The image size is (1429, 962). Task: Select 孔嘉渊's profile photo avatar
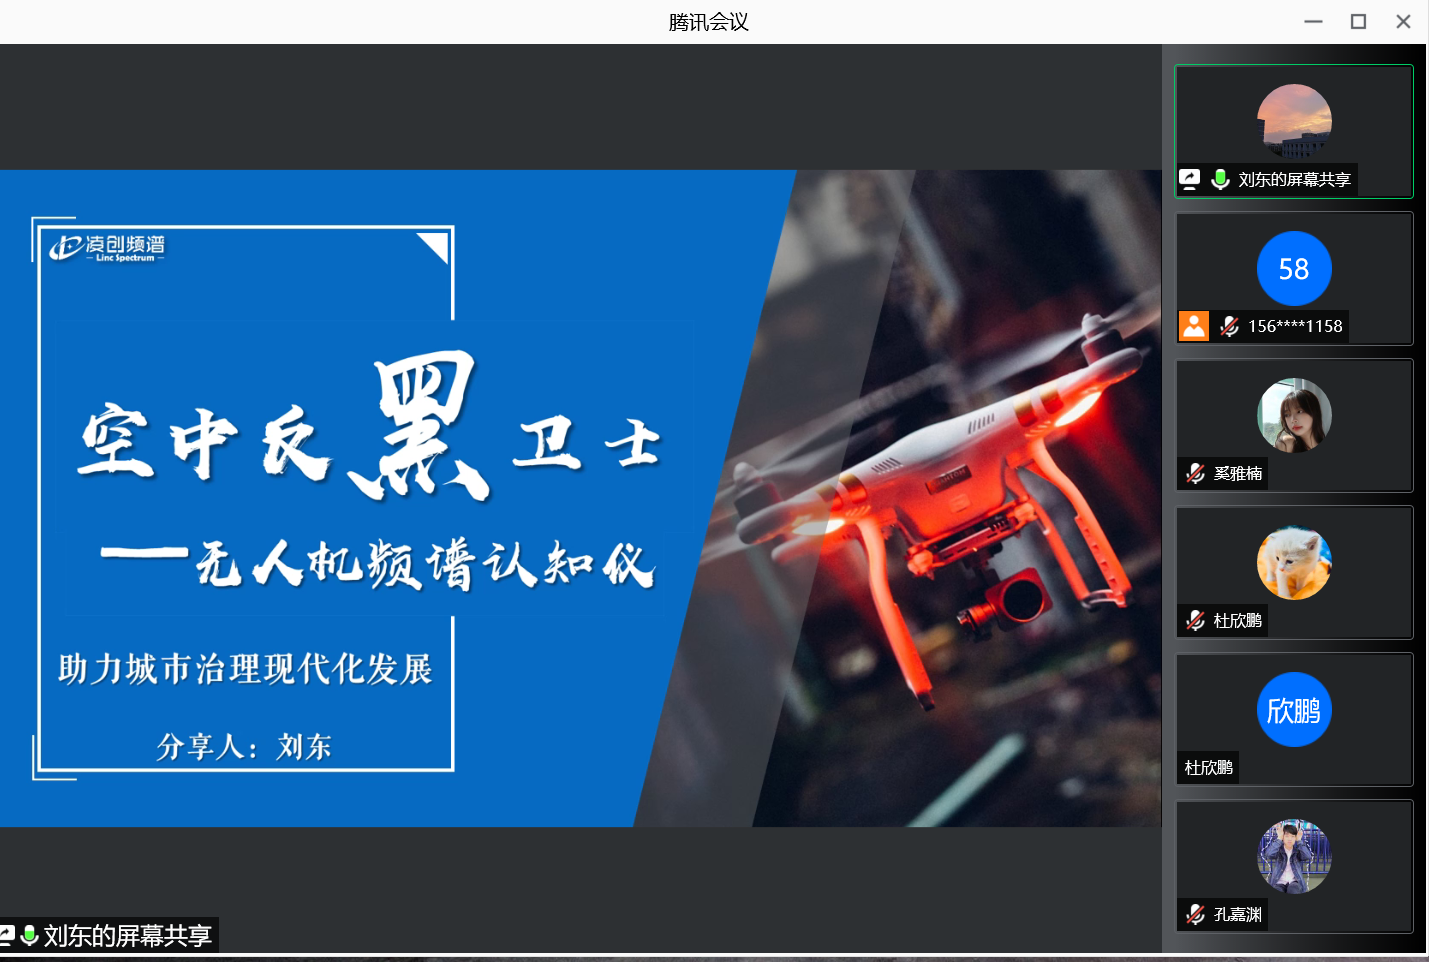coord(1293,857)
